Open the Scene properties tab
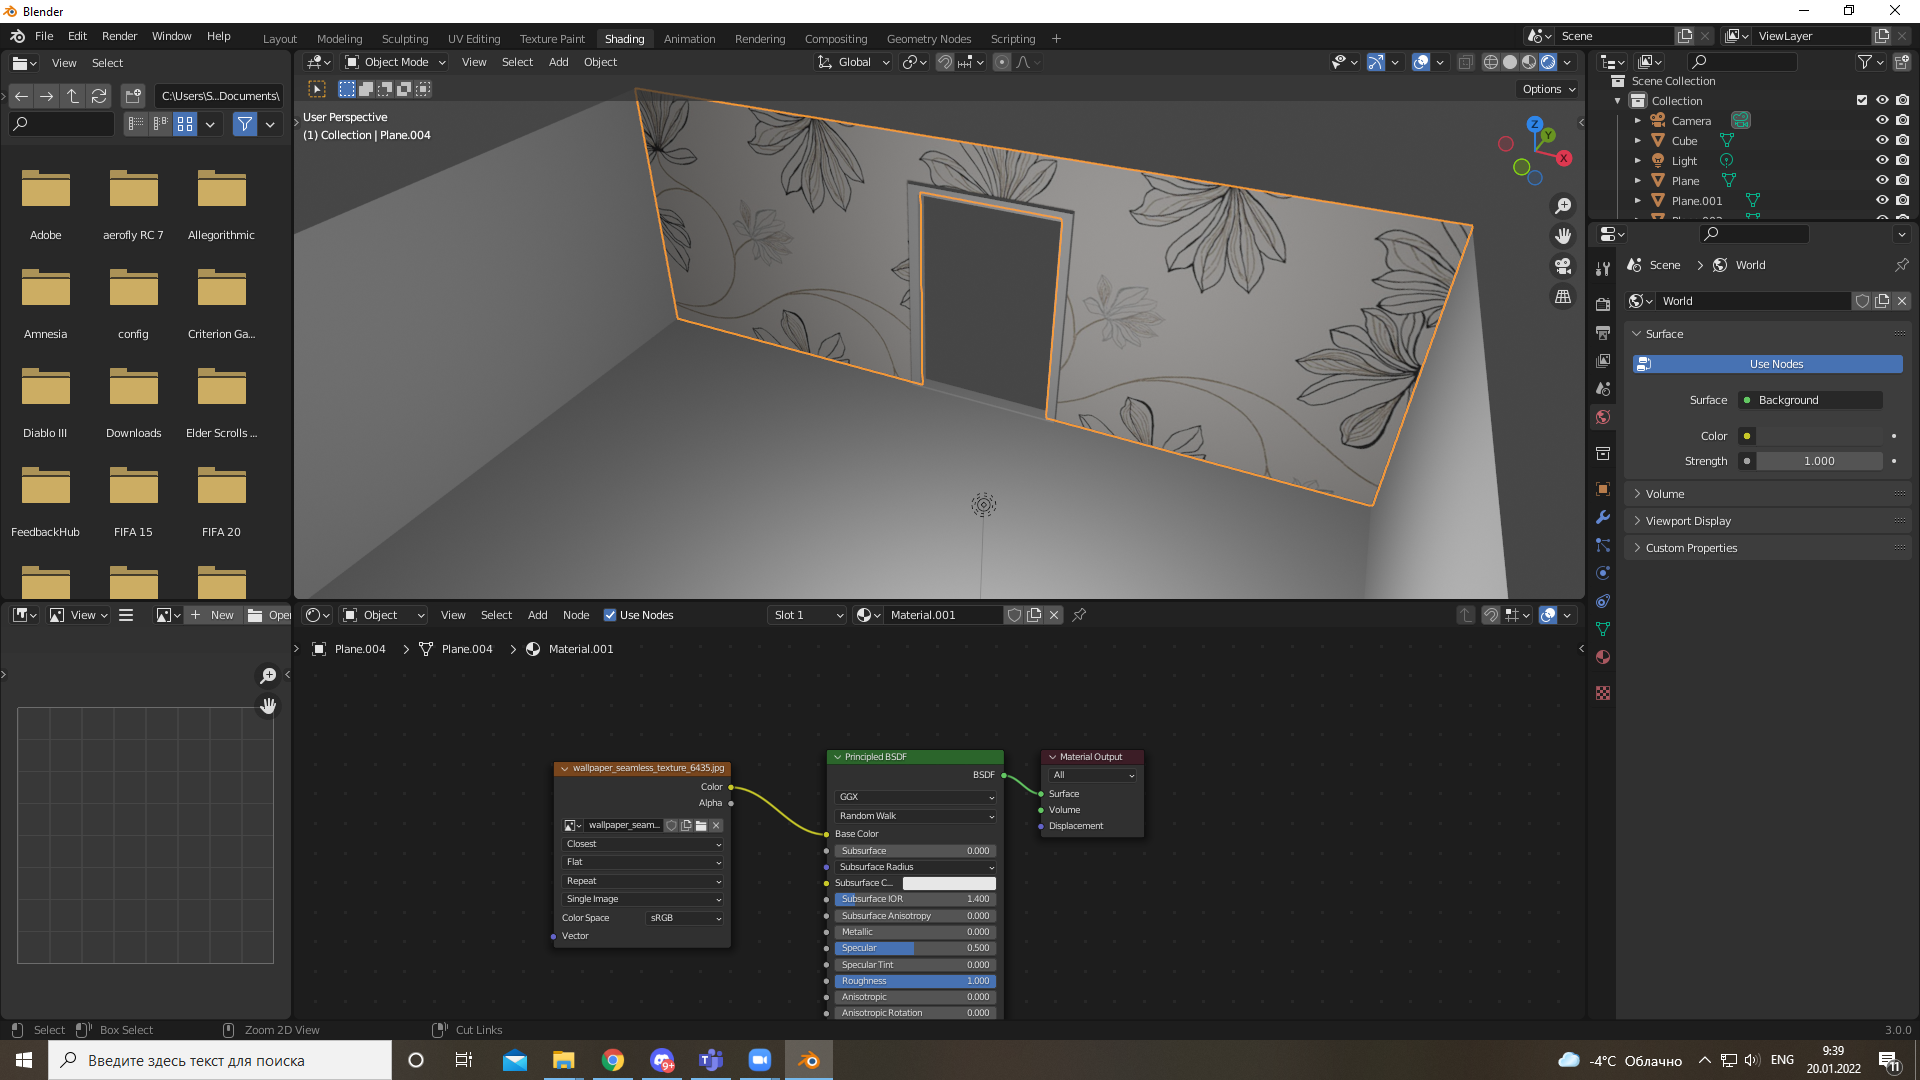 (1603, 388)
